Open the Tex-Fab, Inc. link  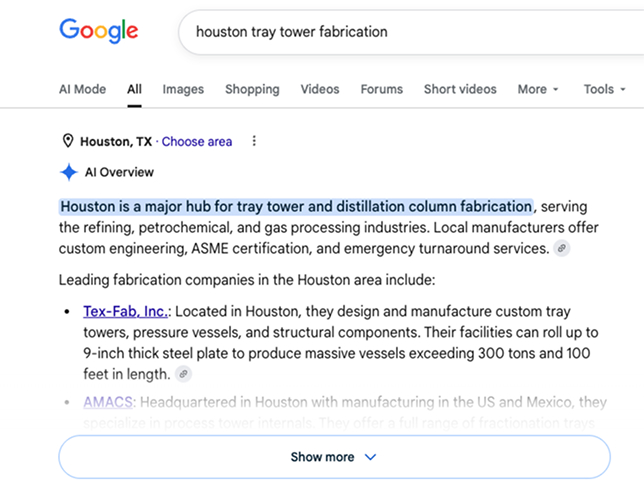coord(126,312)
